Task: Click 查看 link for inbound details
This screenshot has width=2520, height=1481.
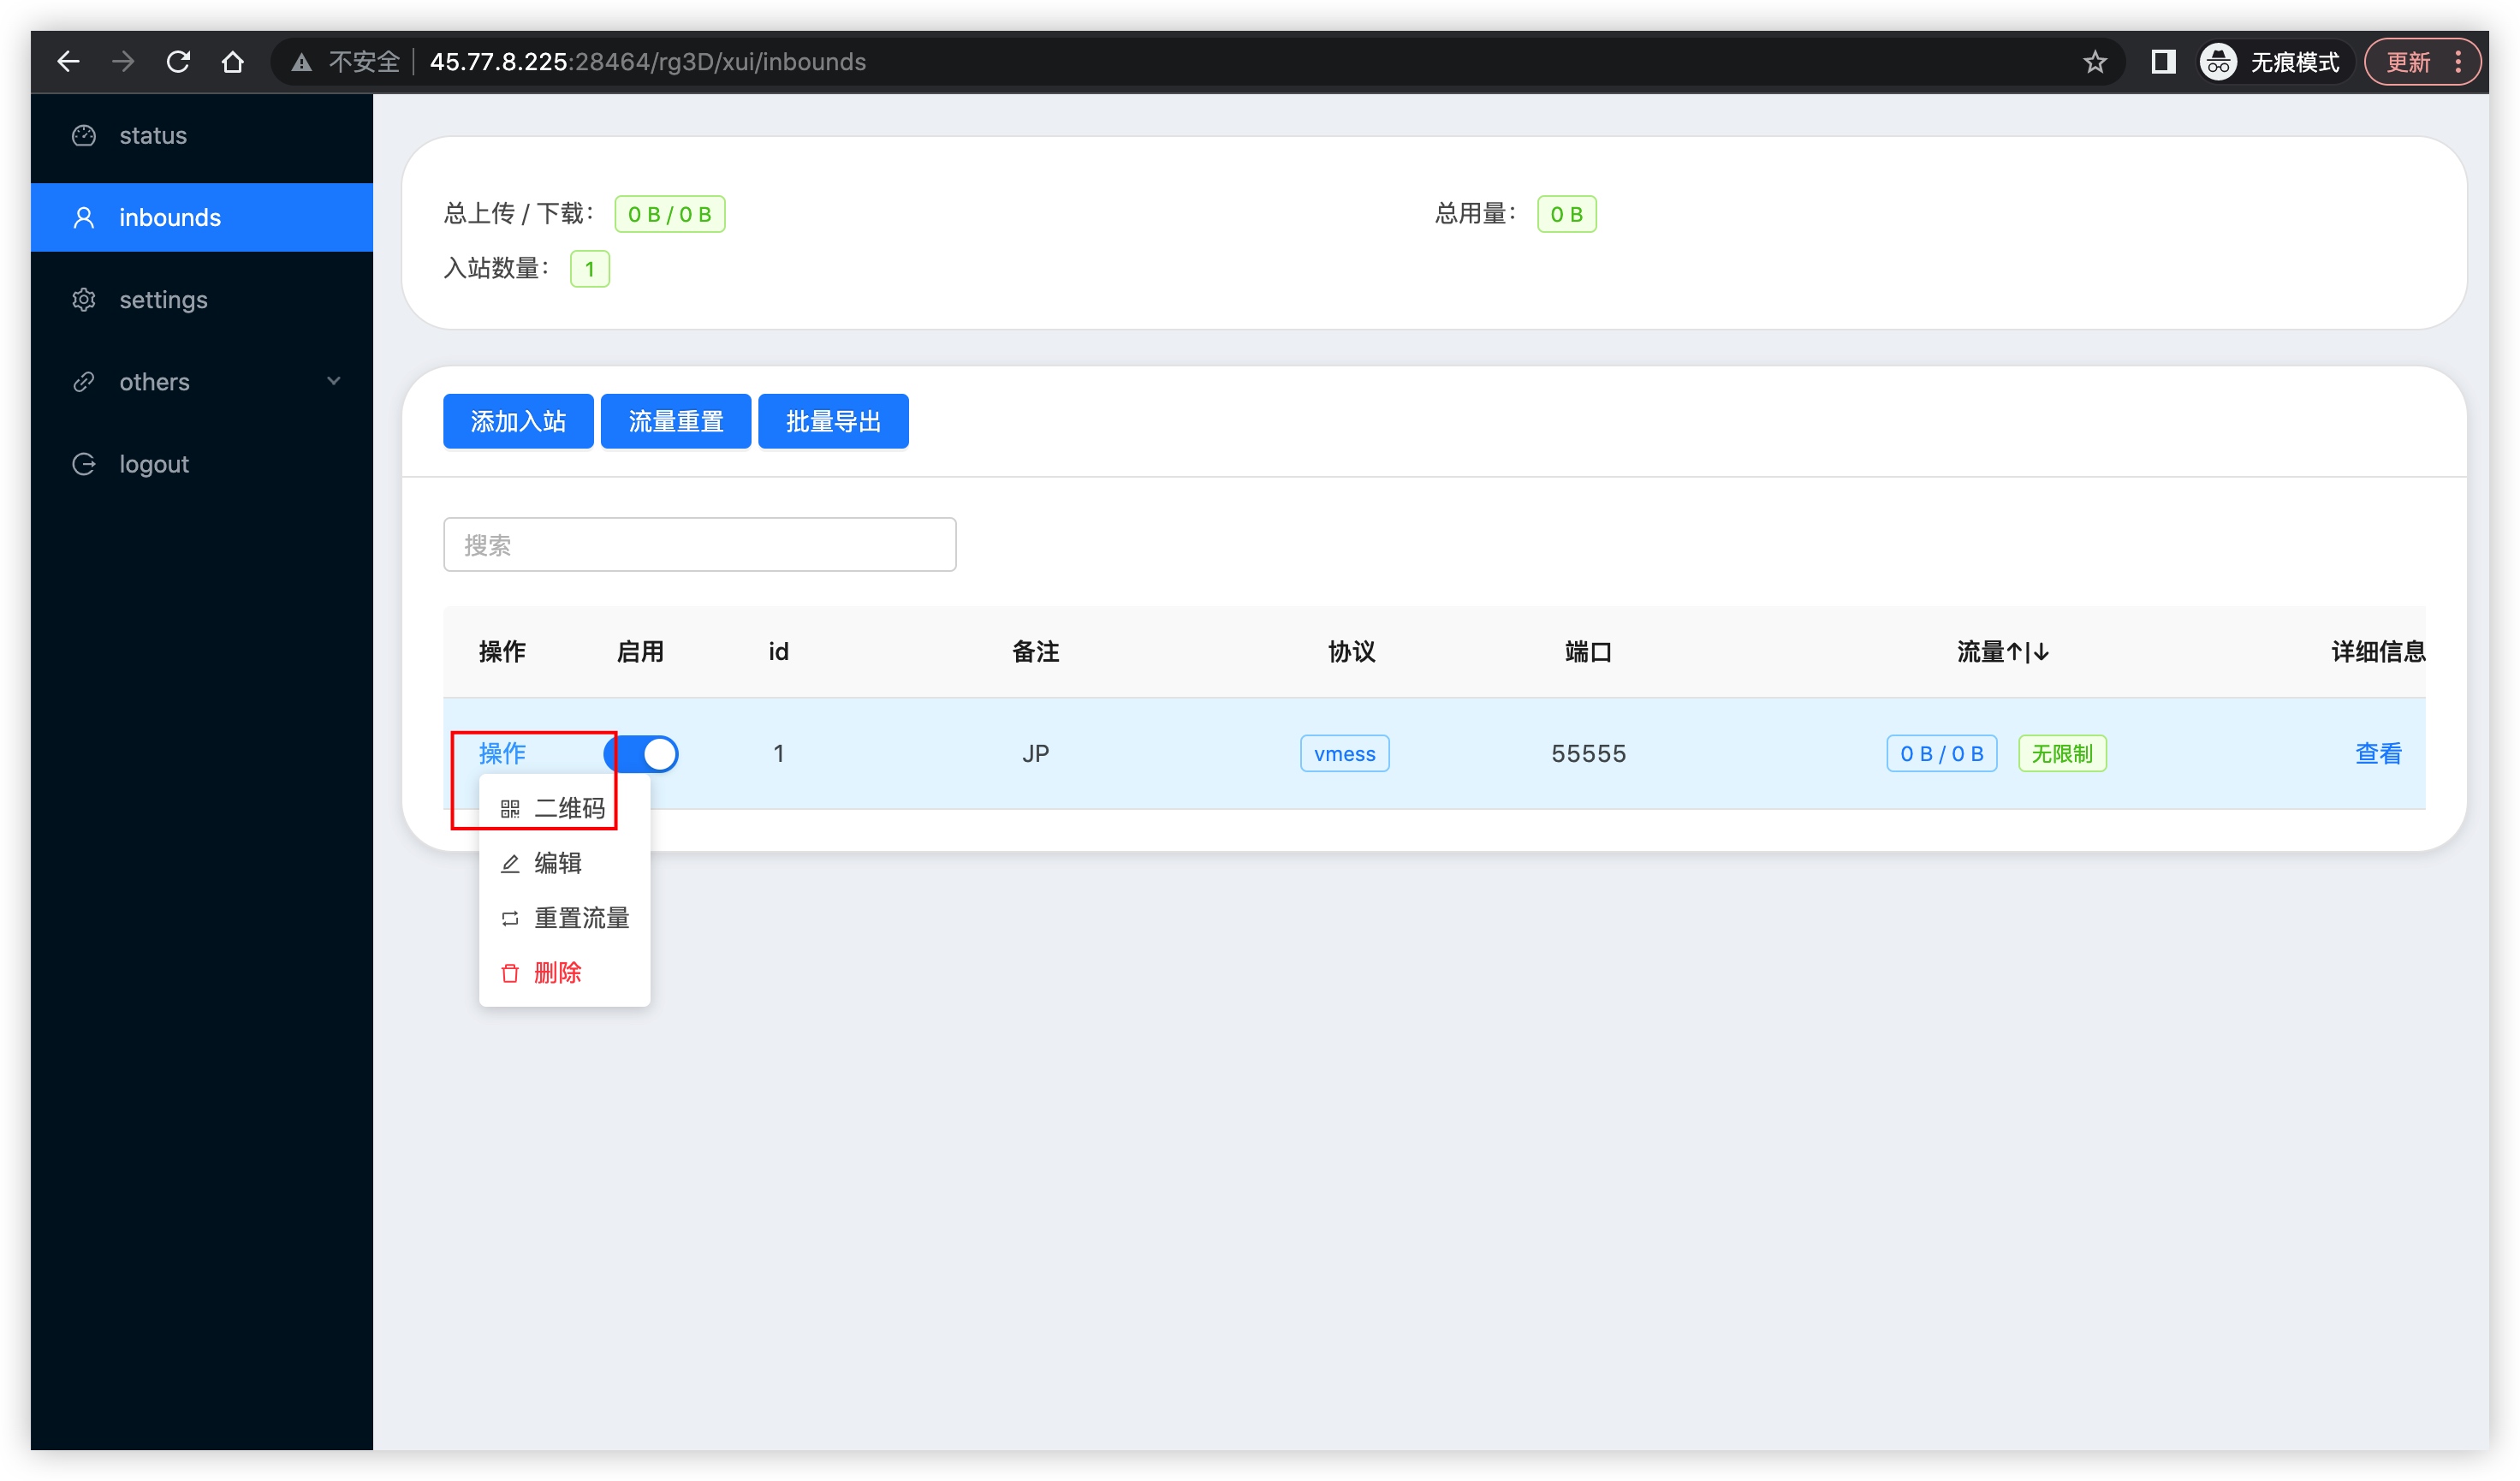Action: (x=2377, y=753)
